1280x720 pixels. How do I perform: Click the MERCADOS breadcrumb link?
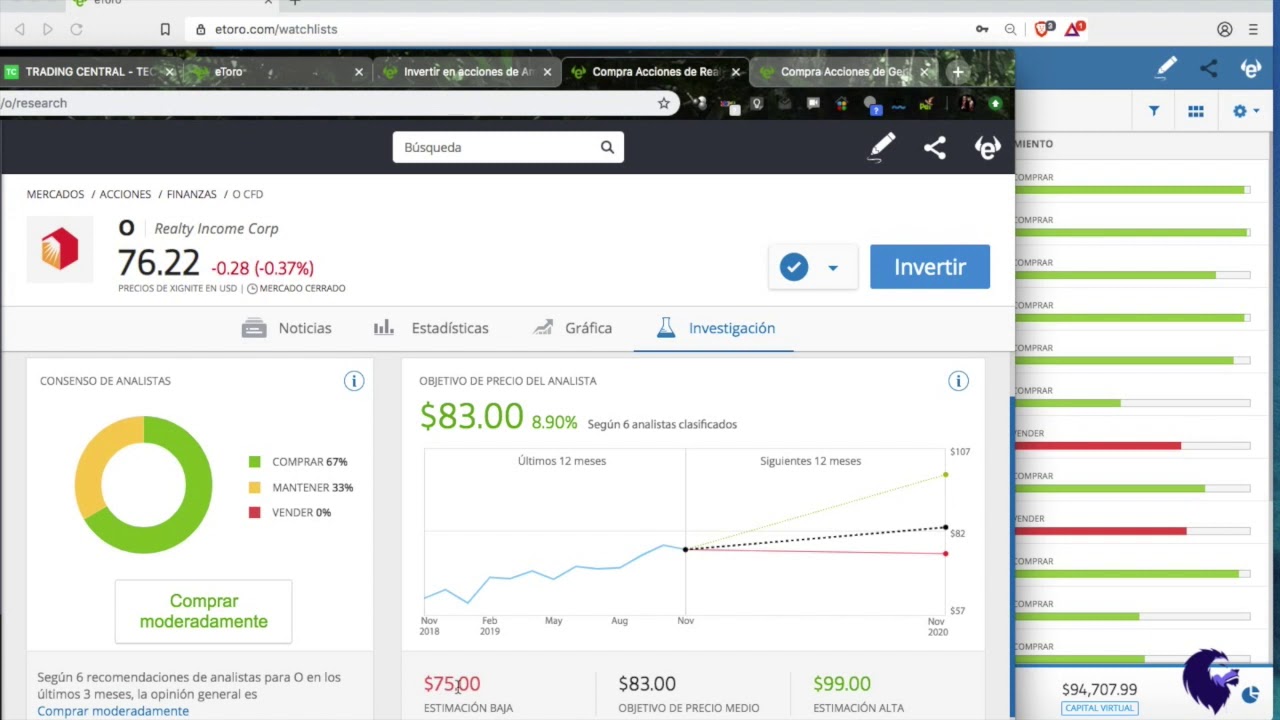pyautogui.click(x=55, y=194)
